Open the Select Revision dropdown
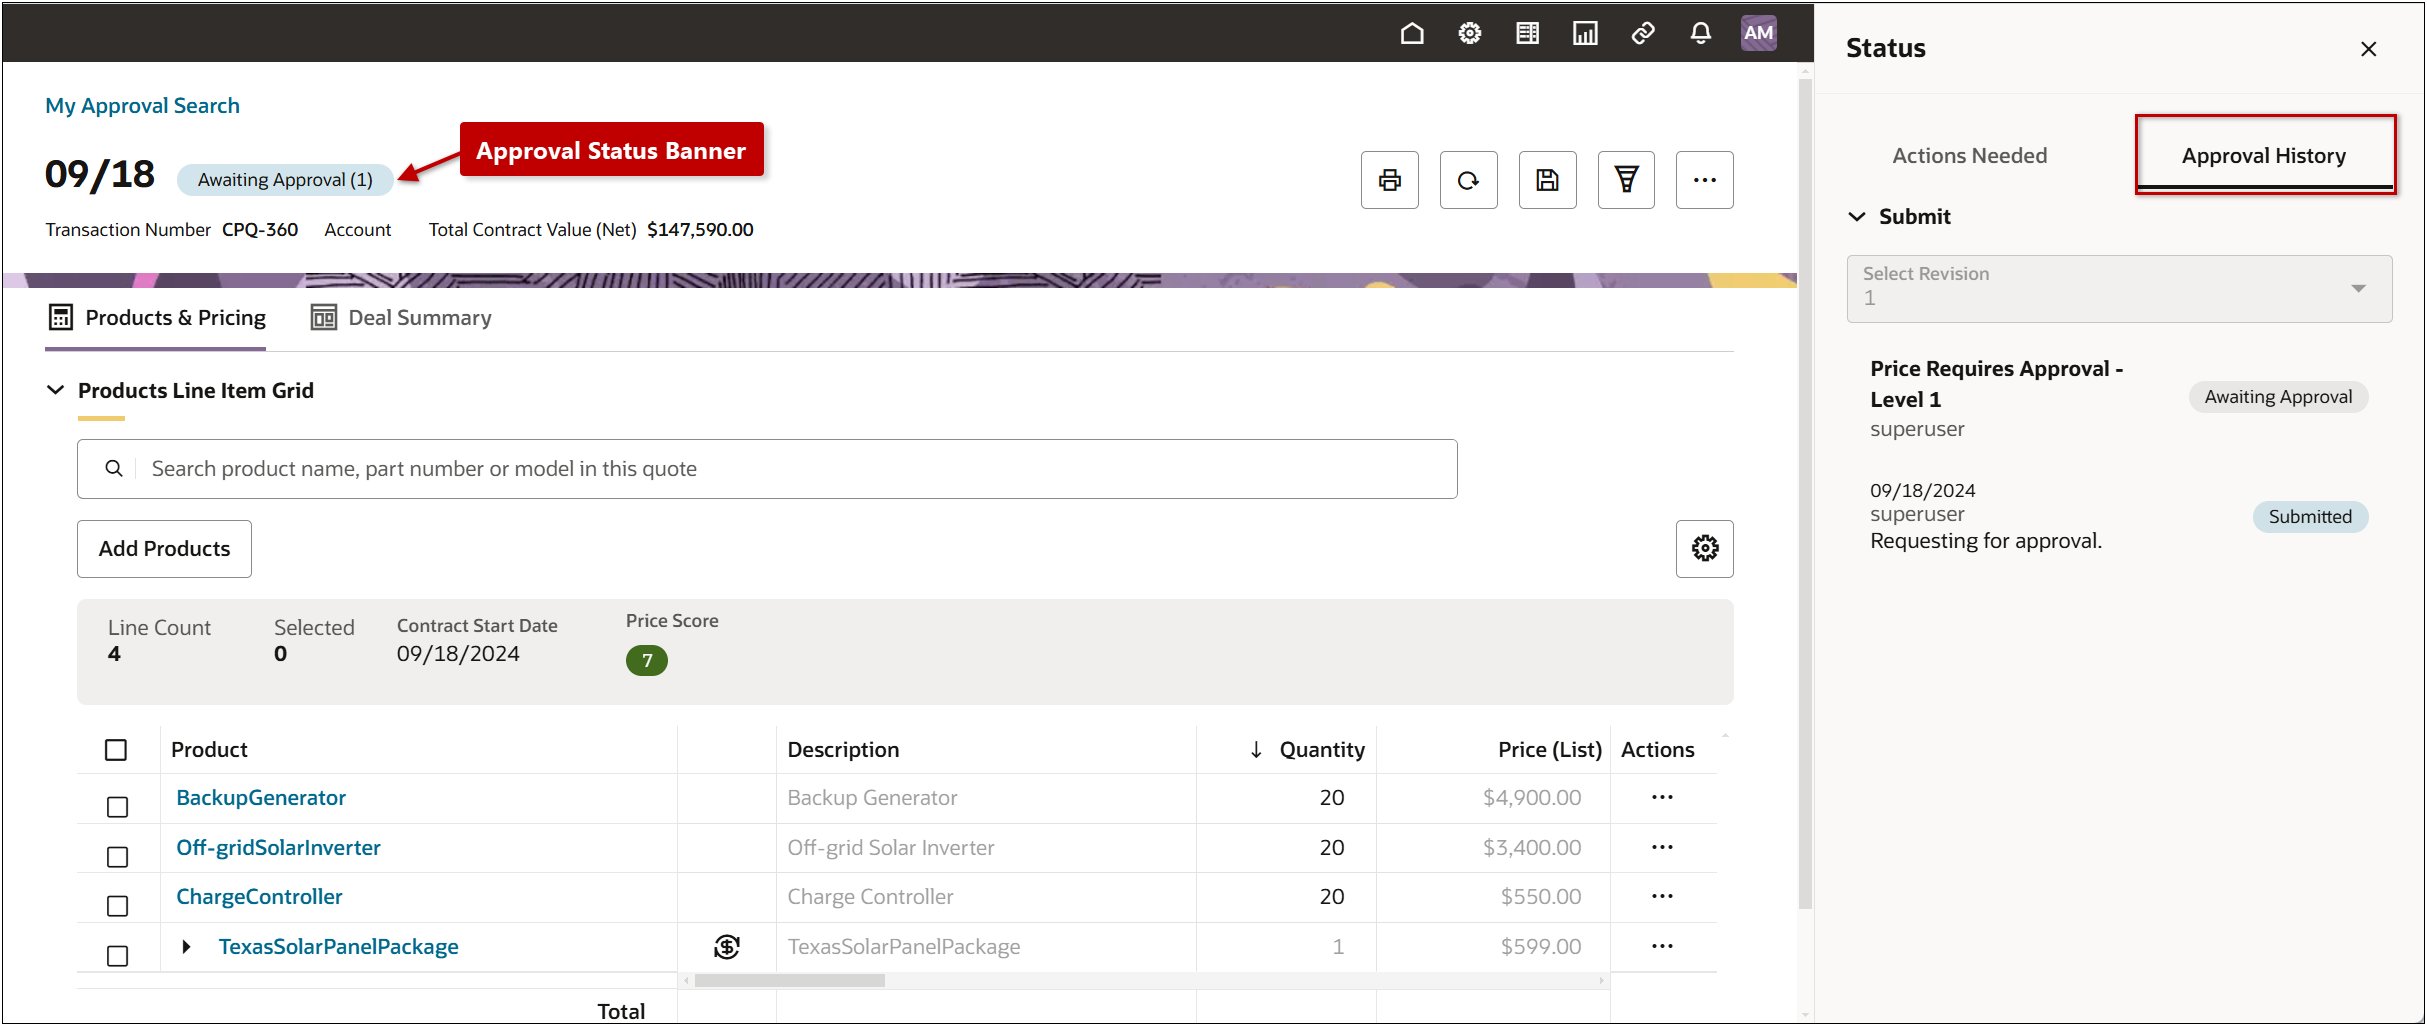The height and width of the screenshot is (1026, 2427). click(2118, 288)
